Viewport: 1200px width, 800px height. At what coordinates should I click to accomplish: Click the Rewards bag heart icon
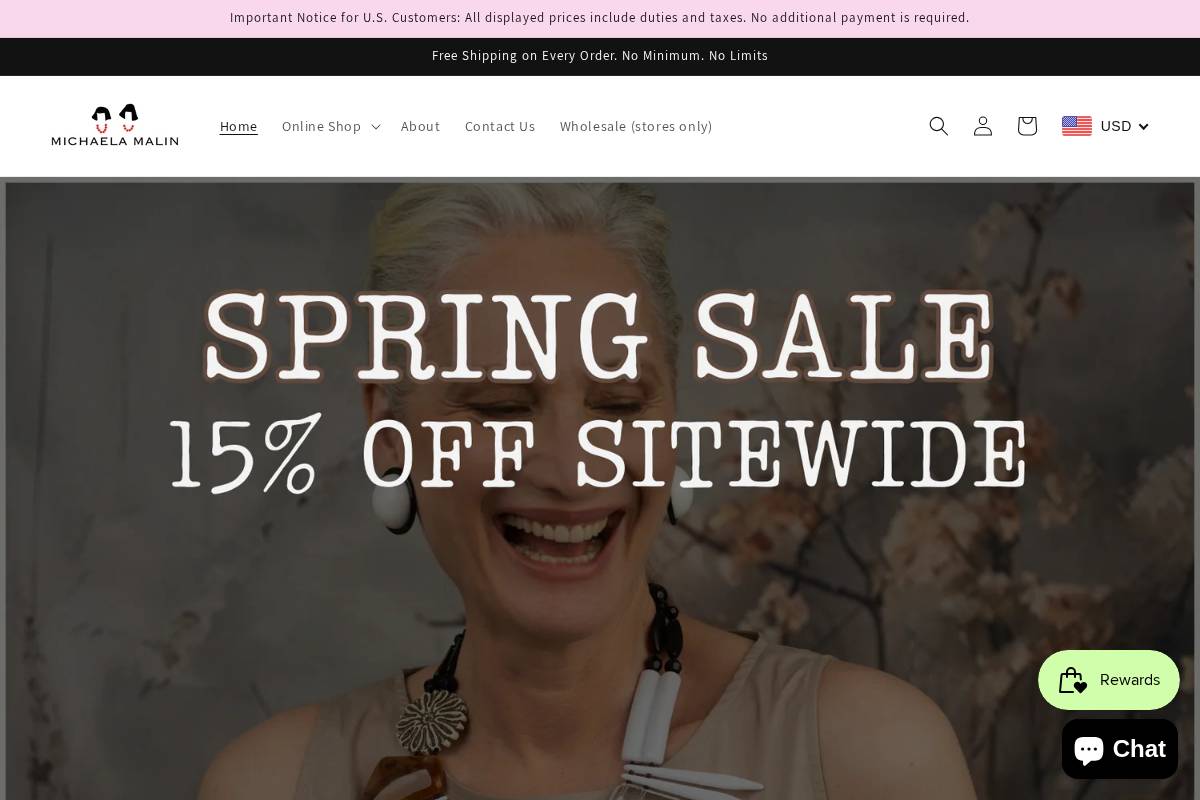tap(1073, 680)
